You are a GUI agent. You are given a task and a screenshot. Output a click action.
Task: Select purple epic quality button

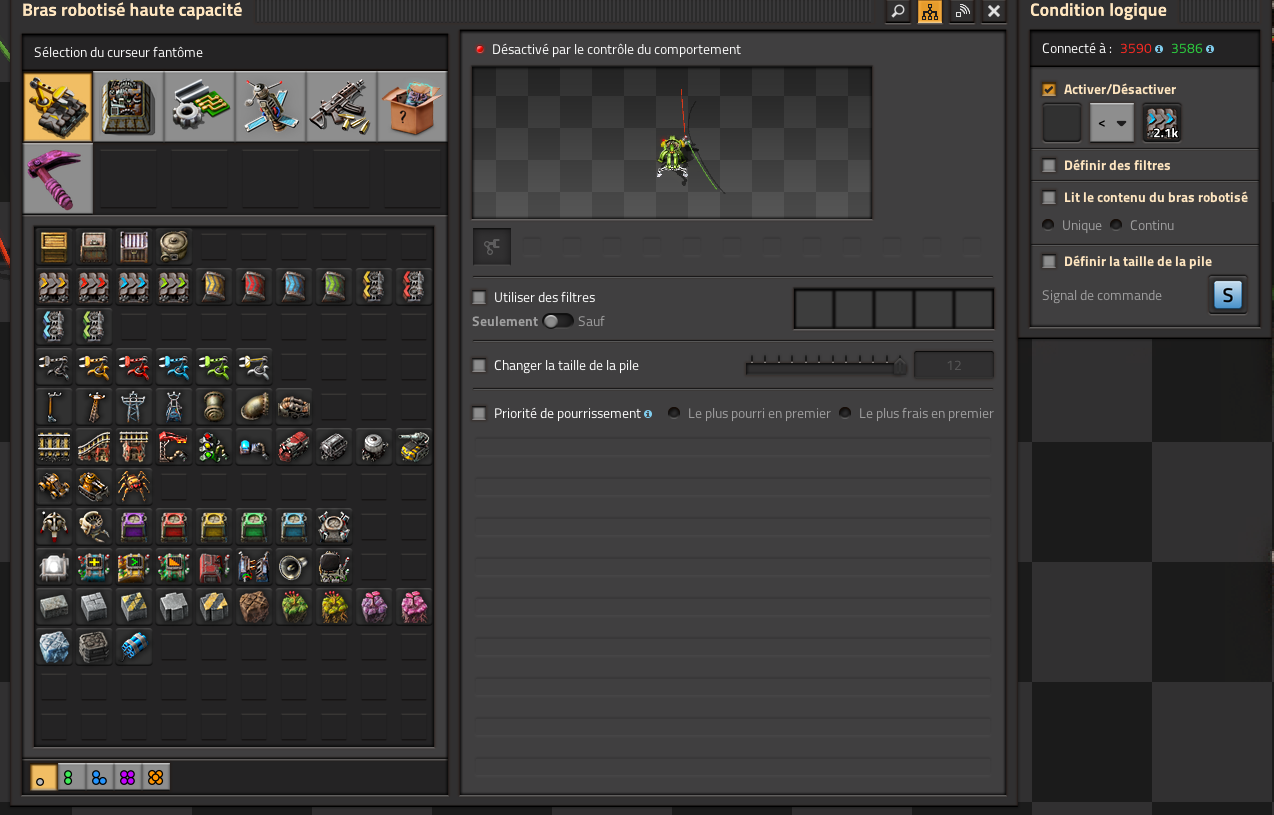pyautogui.click(x=127, y=777)
